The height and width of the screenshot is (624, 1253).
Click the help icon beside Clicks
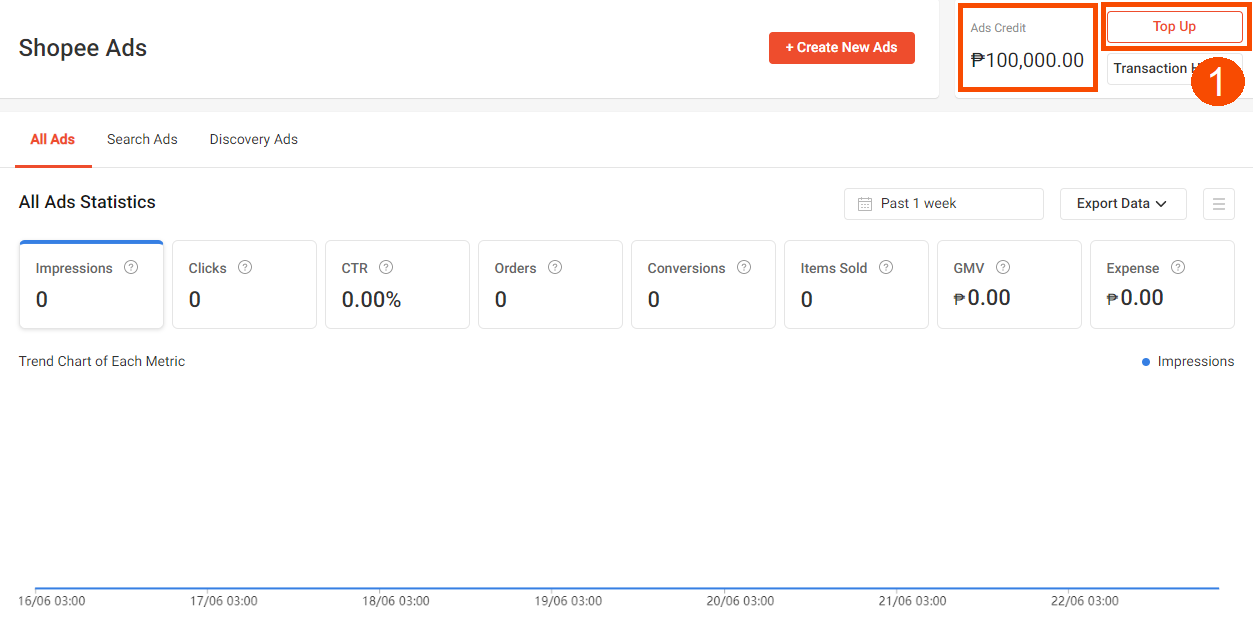click(245, 268)
